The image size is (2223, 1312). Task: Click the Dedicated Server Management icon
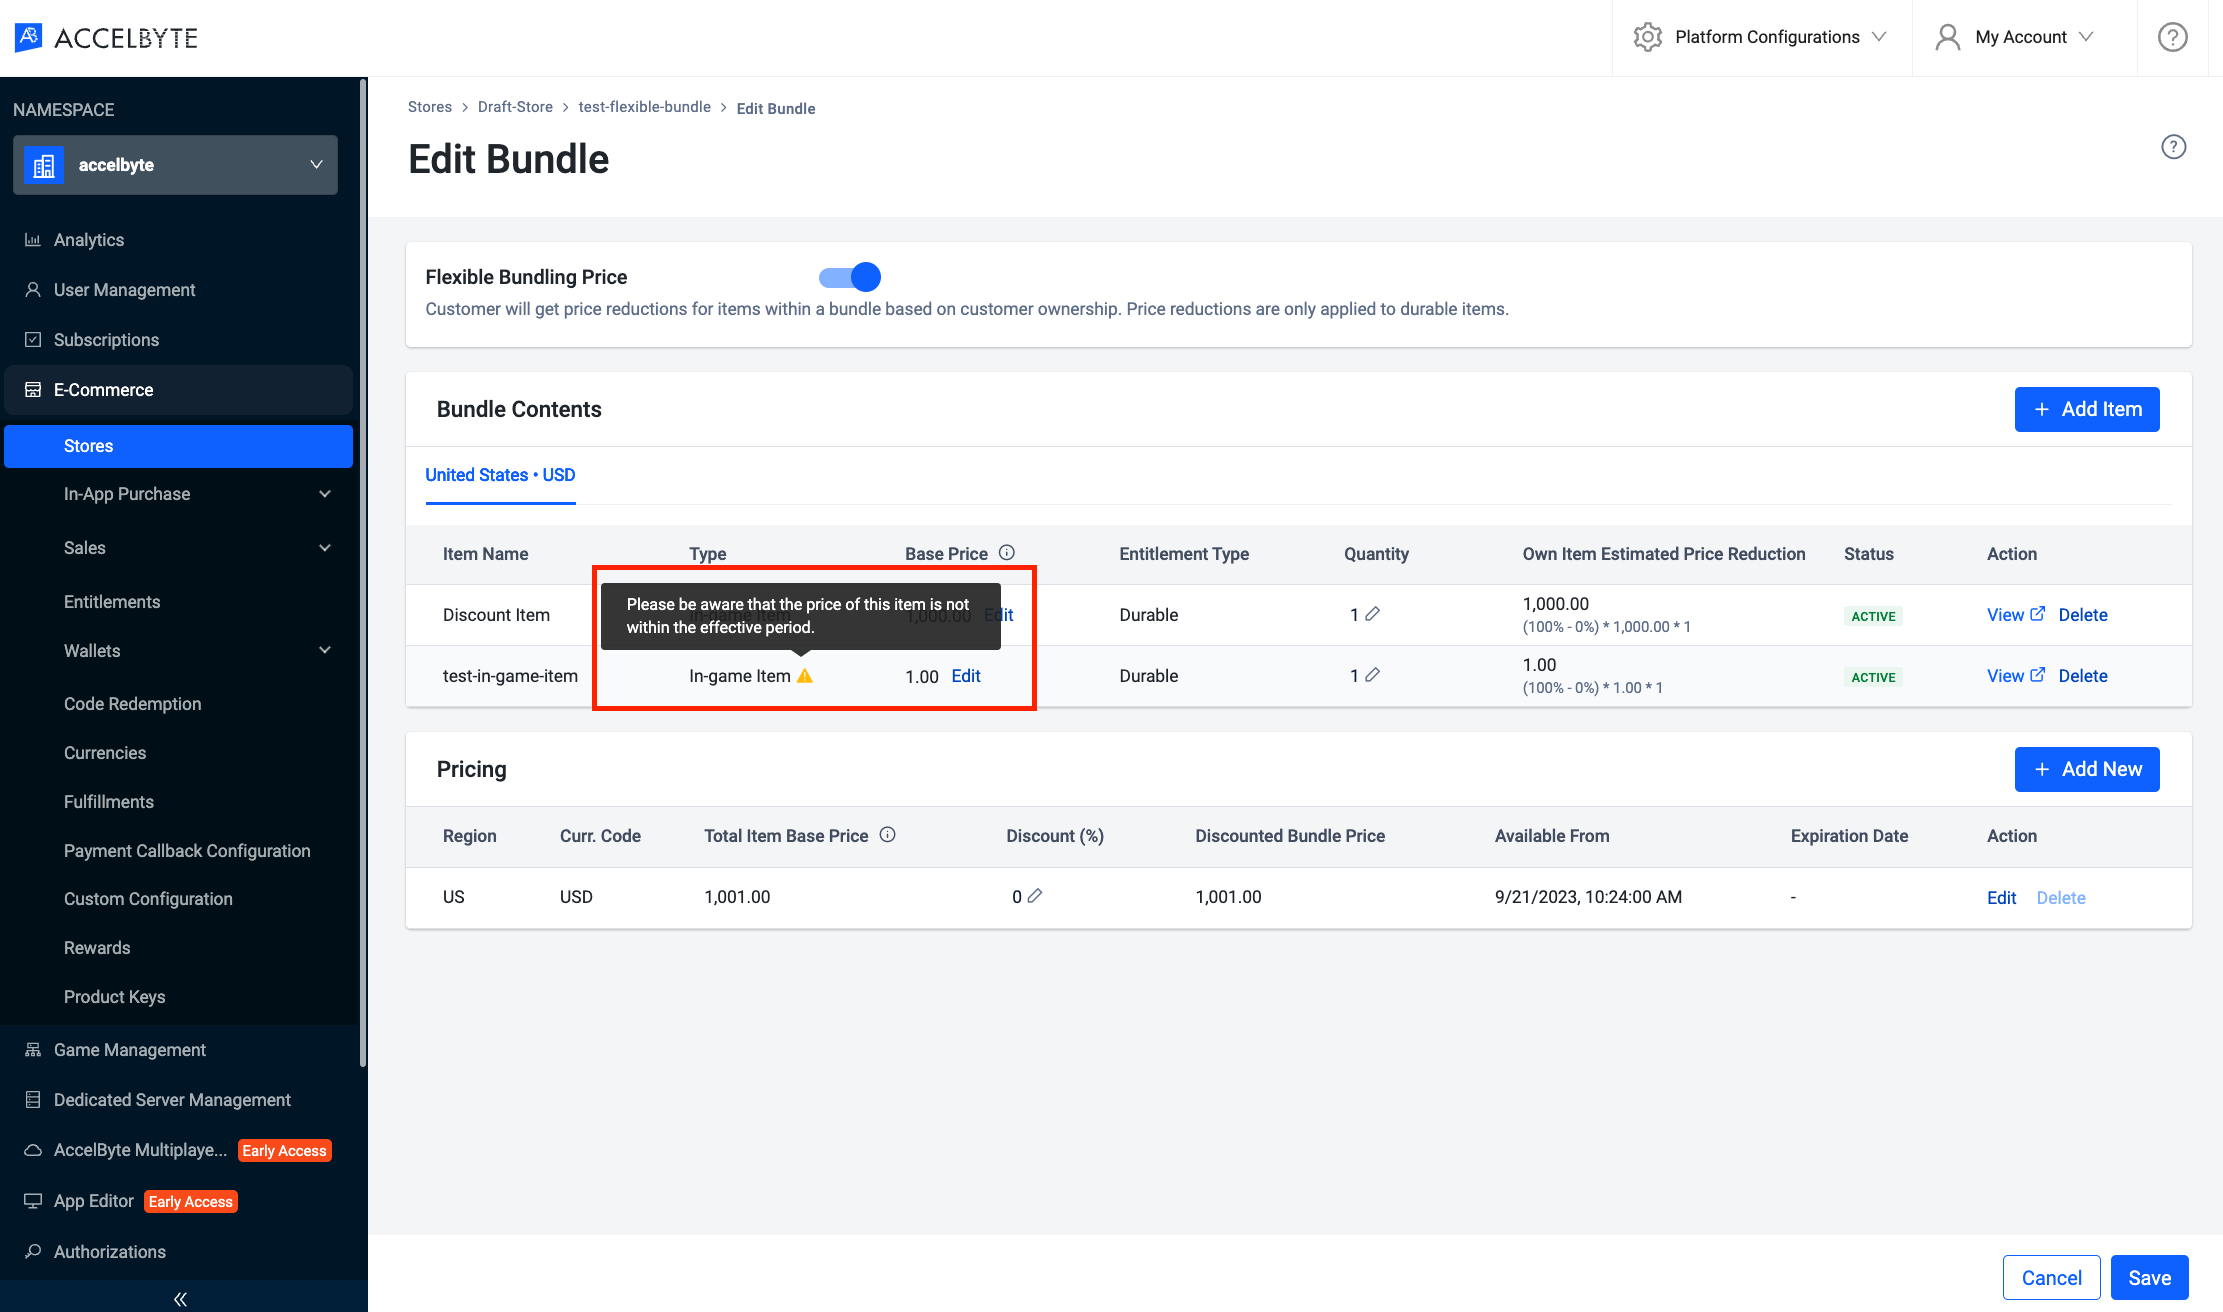(x=33, y=1099)
